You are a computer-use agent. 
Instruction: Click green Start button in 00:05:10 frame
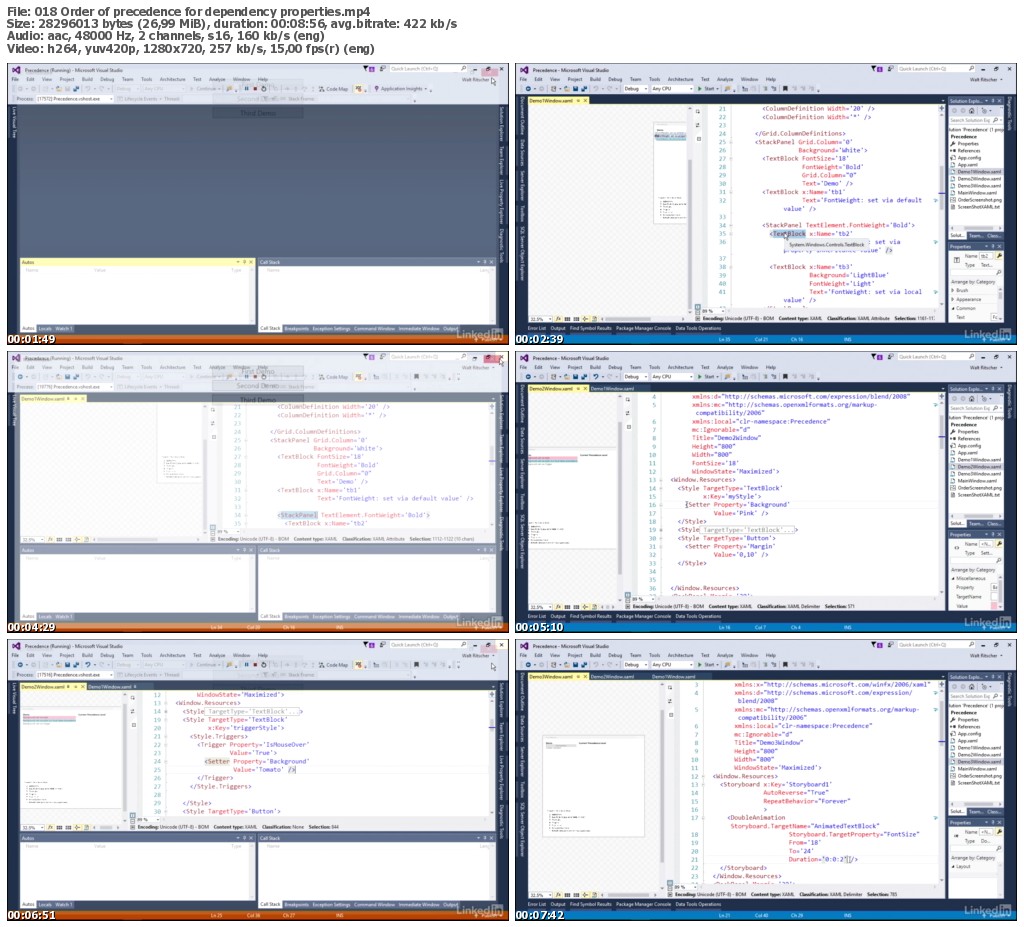tap(707, 377)
